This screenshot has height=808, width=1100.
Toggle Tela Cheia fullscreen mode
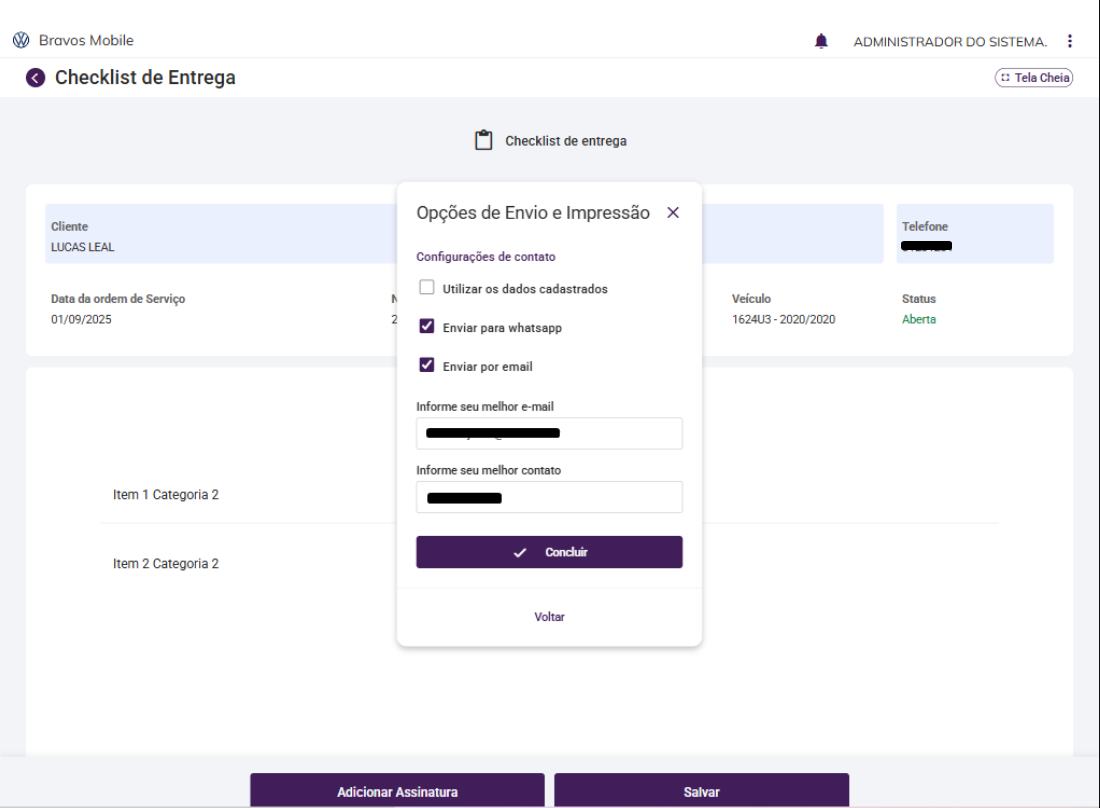pos(1034,78)
